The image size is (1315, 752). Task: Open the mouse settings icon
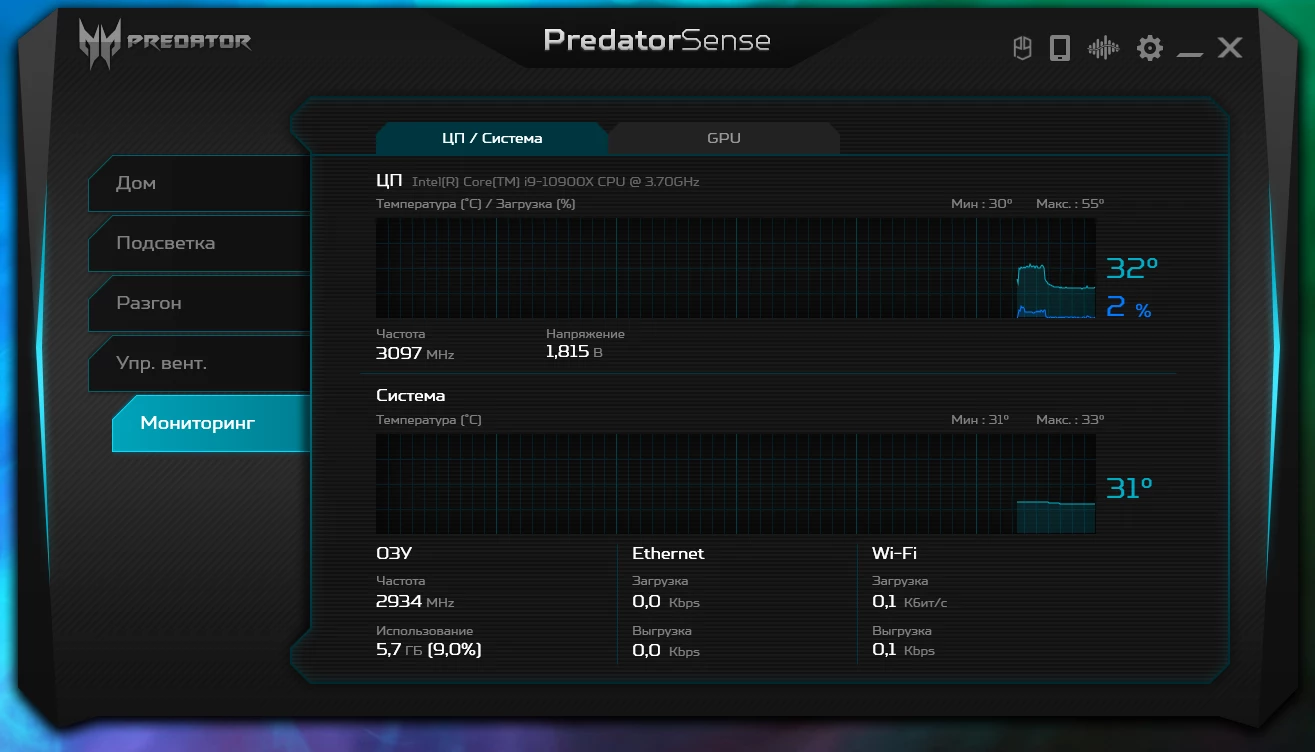pyautogui.click(x=1022, y=48)
